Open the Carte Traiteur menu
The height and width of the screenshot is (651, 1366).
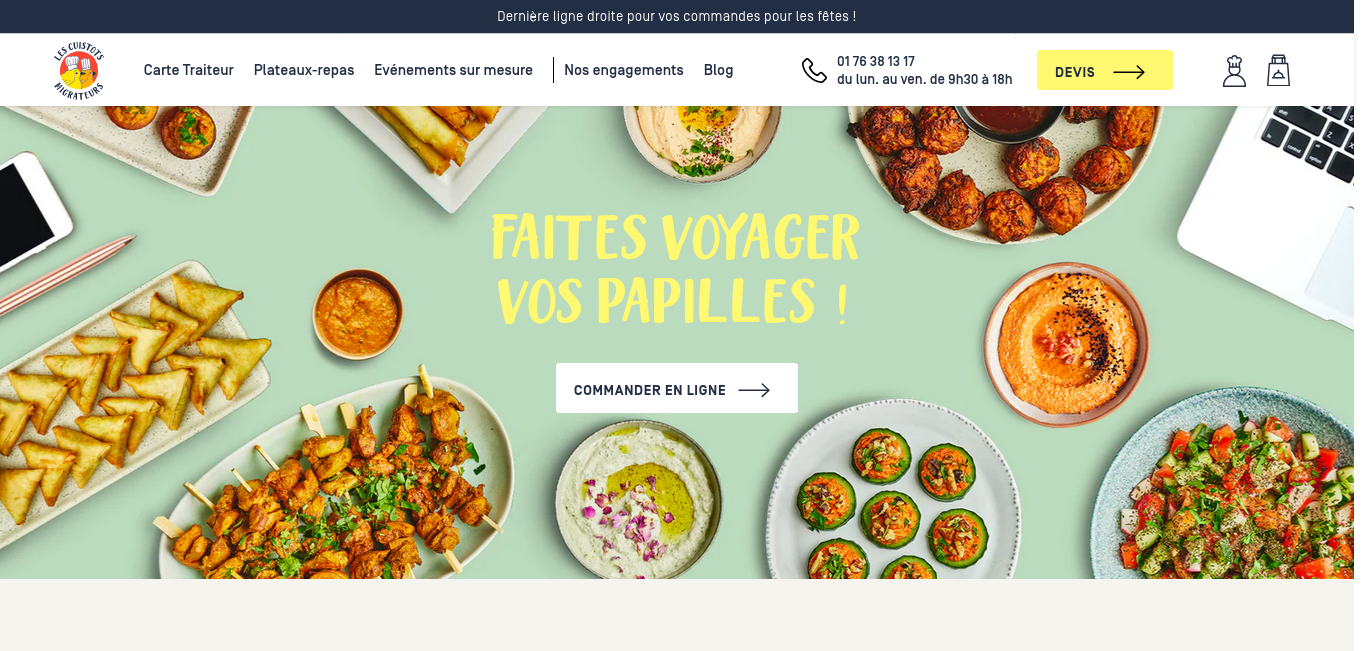189,70
